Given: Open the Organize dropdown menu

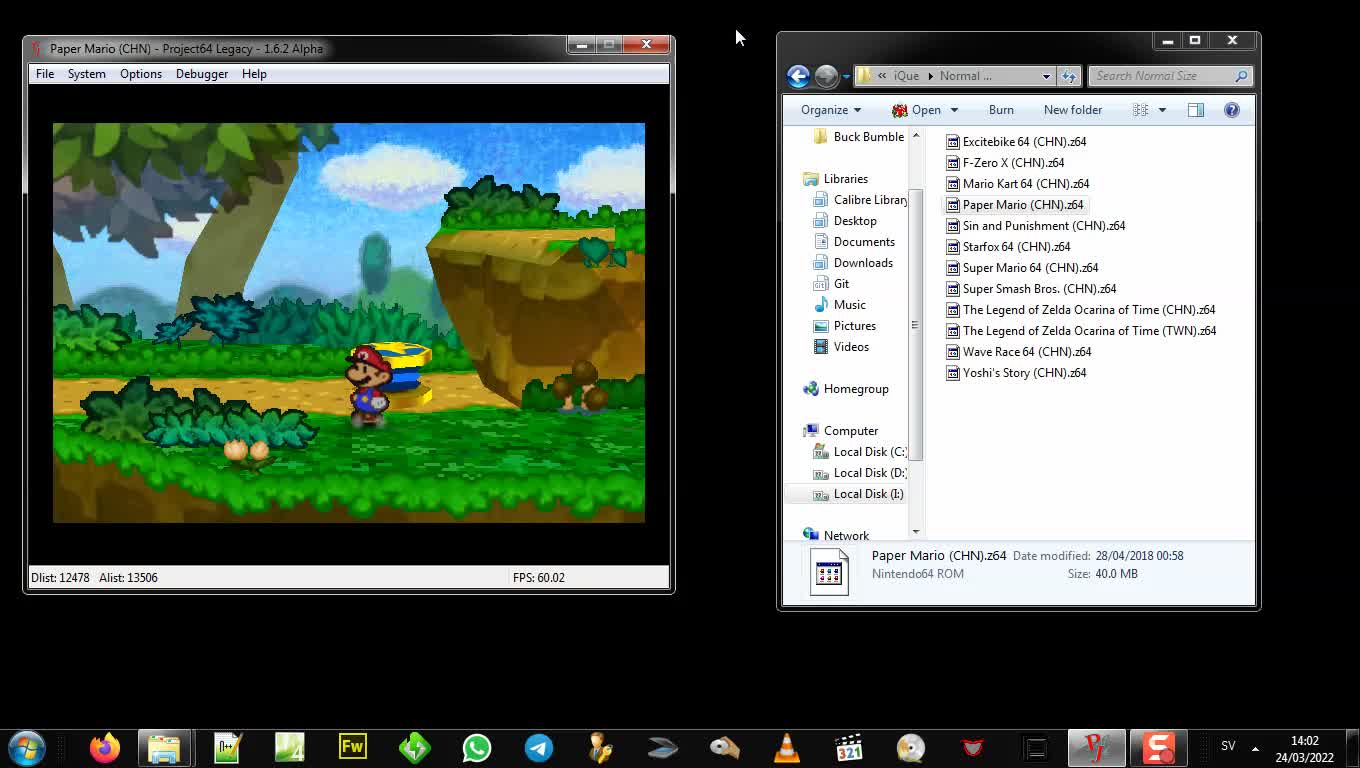Looking at the screenshot, I should pos(831,110).
